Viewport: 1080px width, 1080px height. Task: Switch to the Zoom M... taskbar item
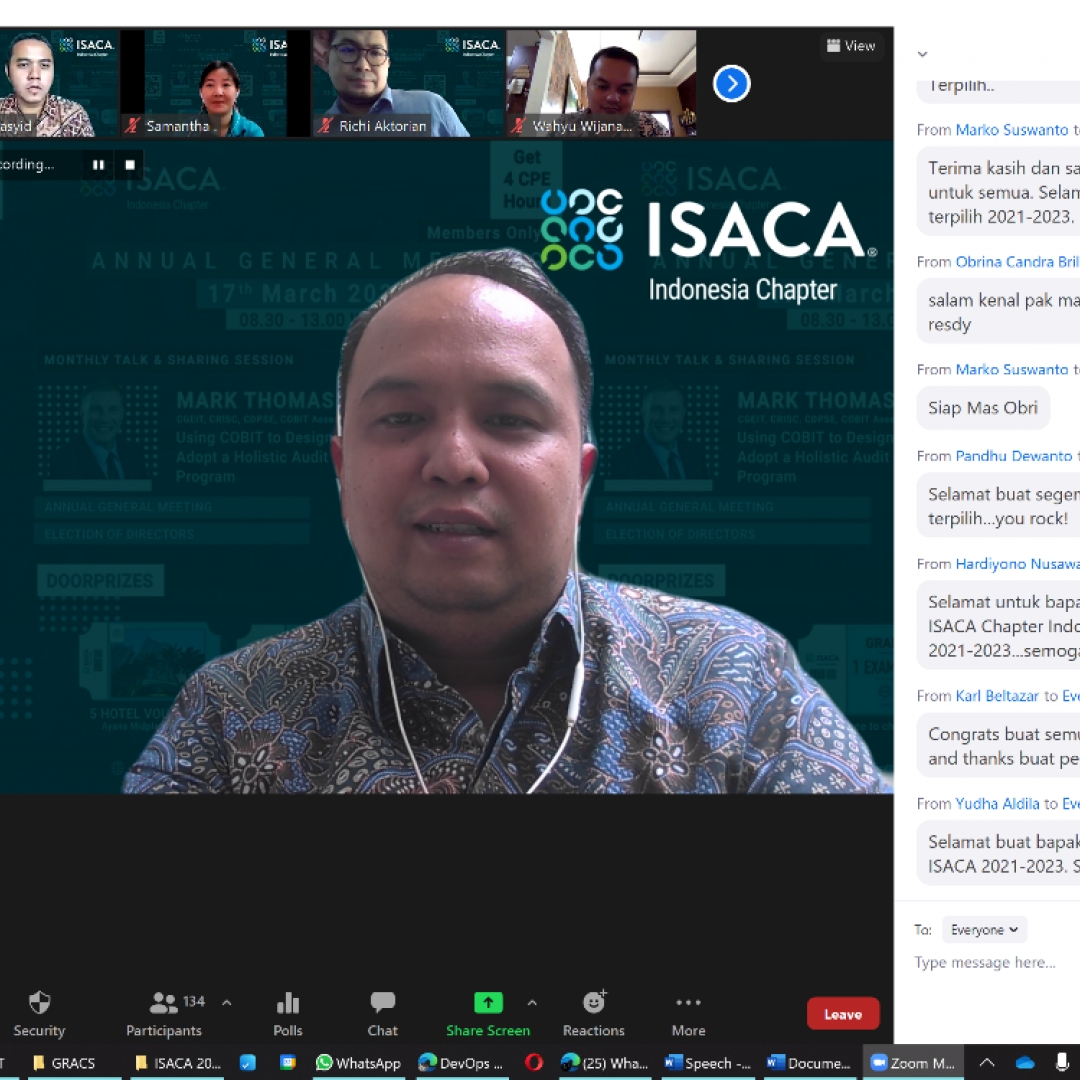(913, 1063)
